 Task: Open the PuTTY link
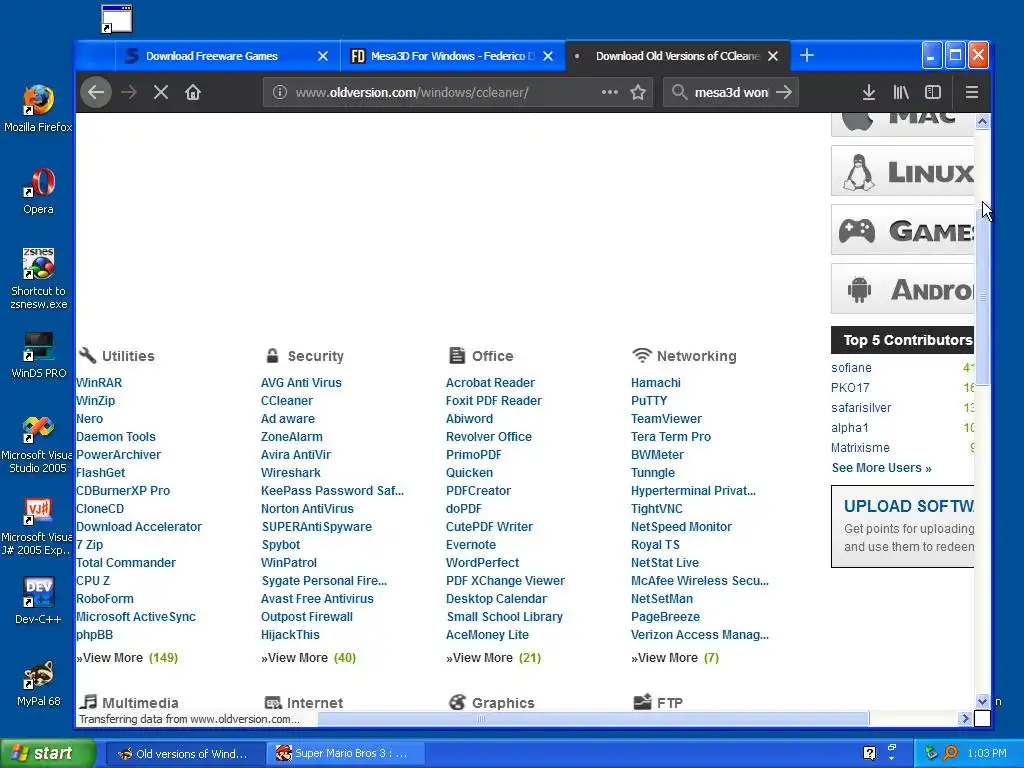pyautogui.click(x=649, y=400)
